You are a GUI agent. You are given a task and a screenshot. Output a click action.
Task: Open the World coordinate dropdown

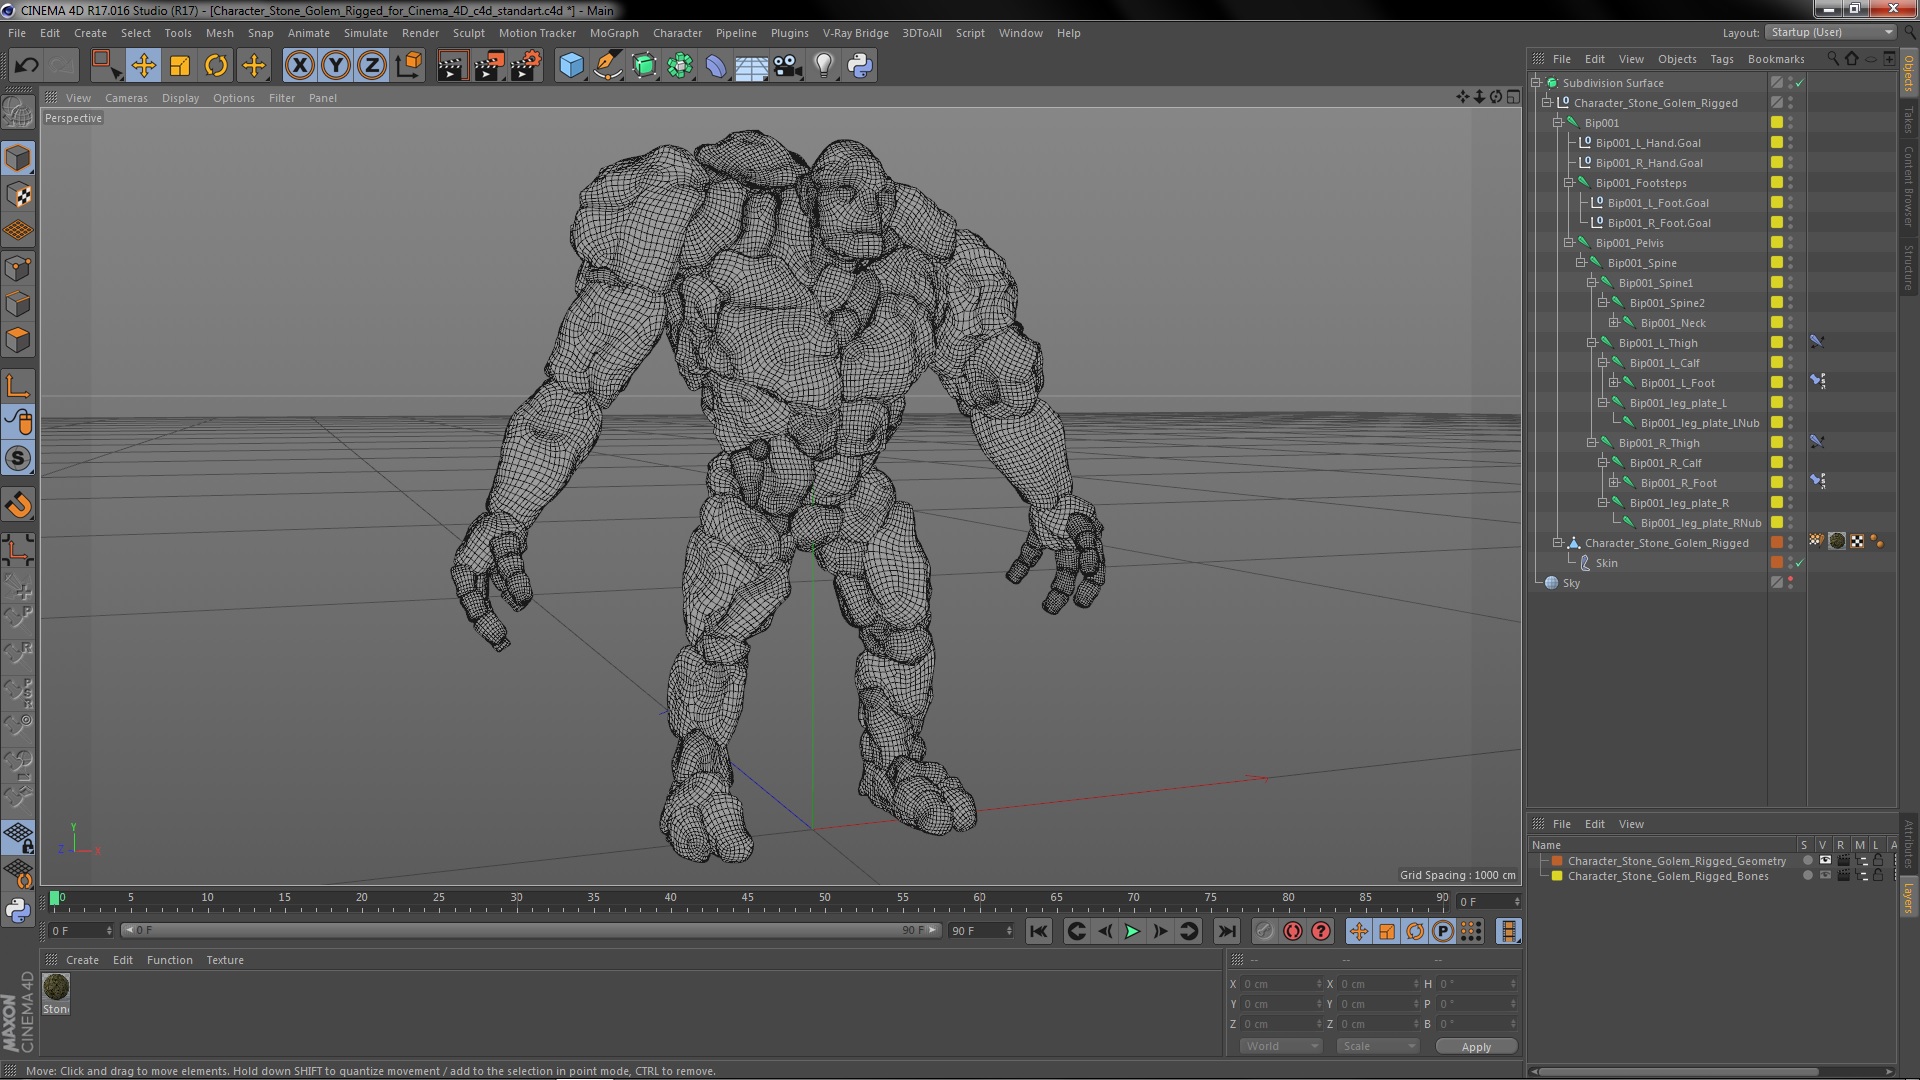tap(1281, 1046)
